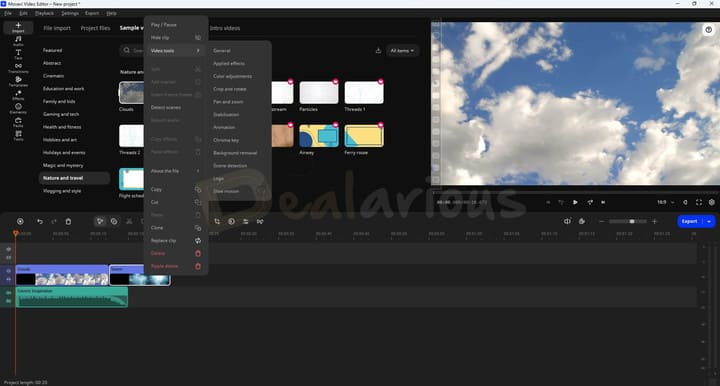Click the record button on timeline toolbar

(x=20, y=222)
